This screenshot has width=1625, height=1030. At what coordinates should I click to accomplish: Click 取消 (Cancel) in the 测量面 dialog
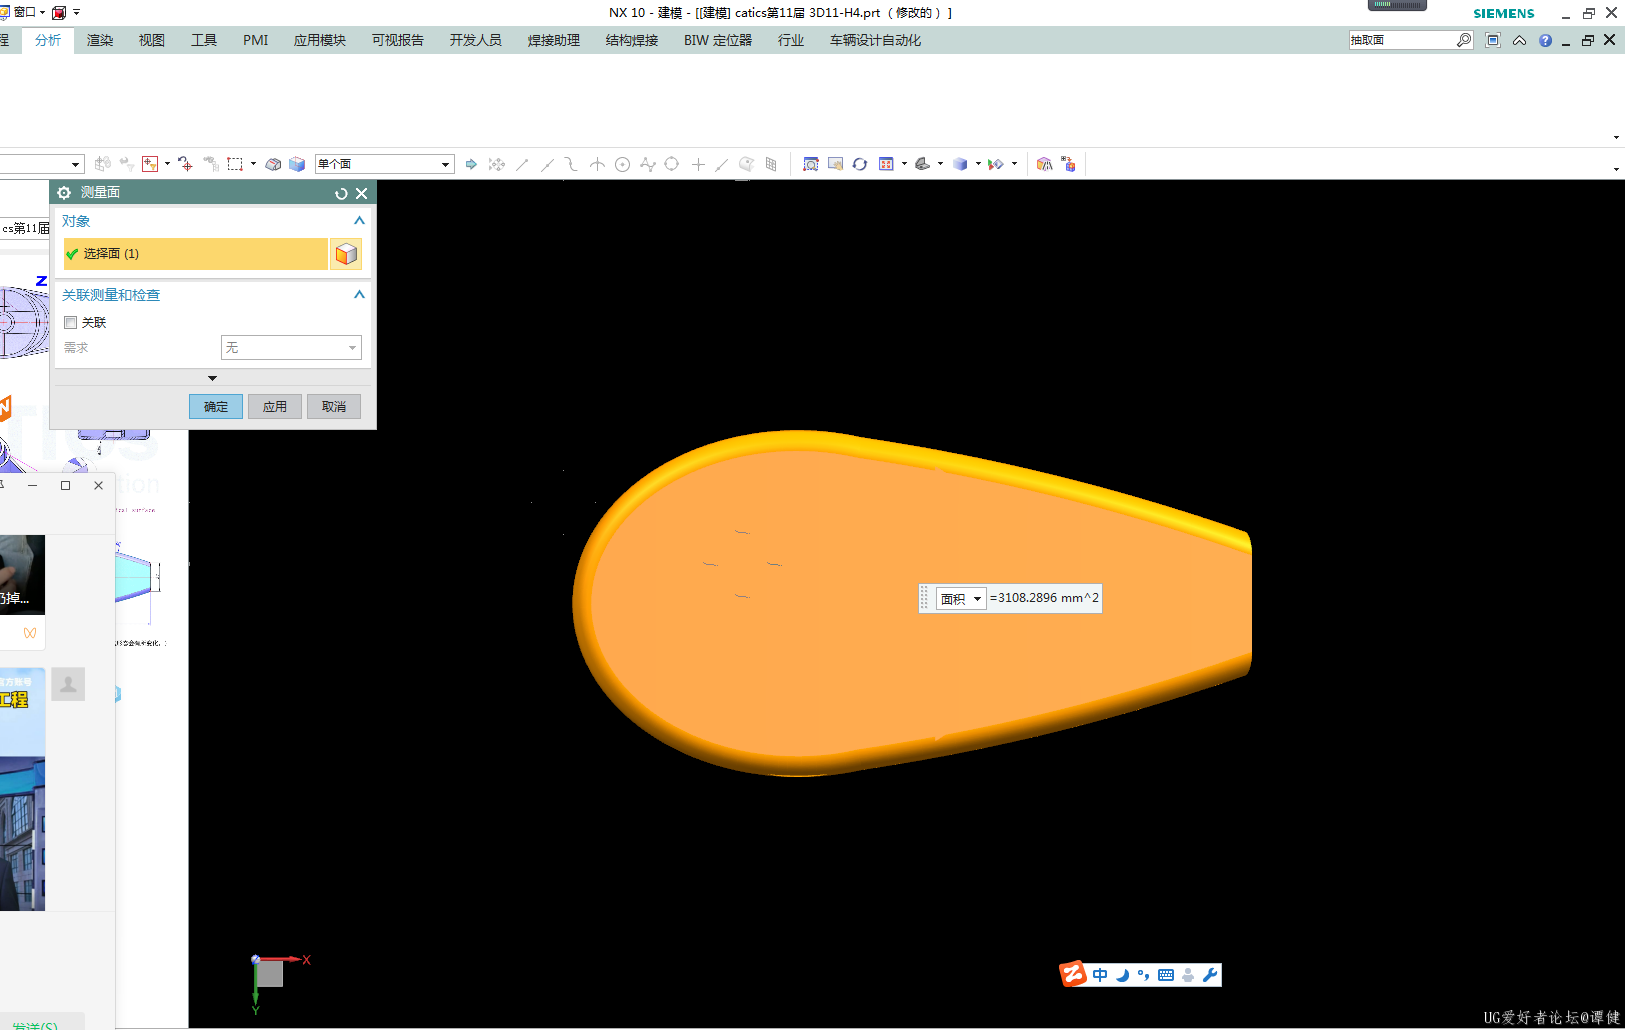(x=334, y=407)
